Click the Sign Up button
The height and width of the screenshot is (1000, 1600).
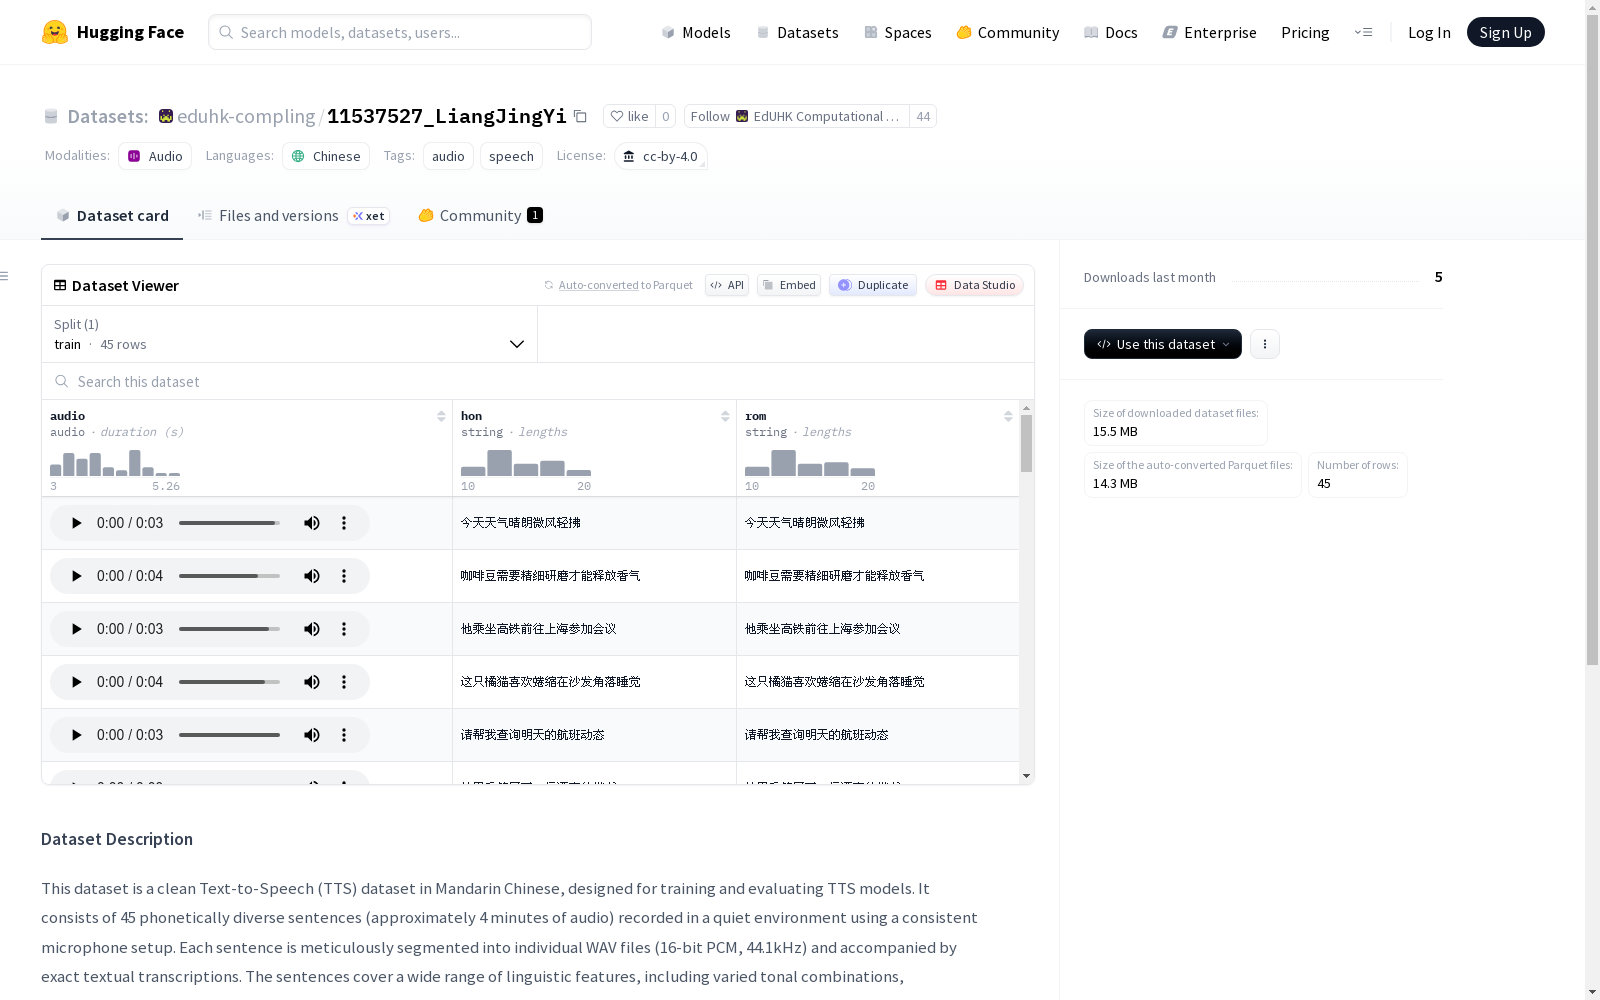pos(1505,32)
